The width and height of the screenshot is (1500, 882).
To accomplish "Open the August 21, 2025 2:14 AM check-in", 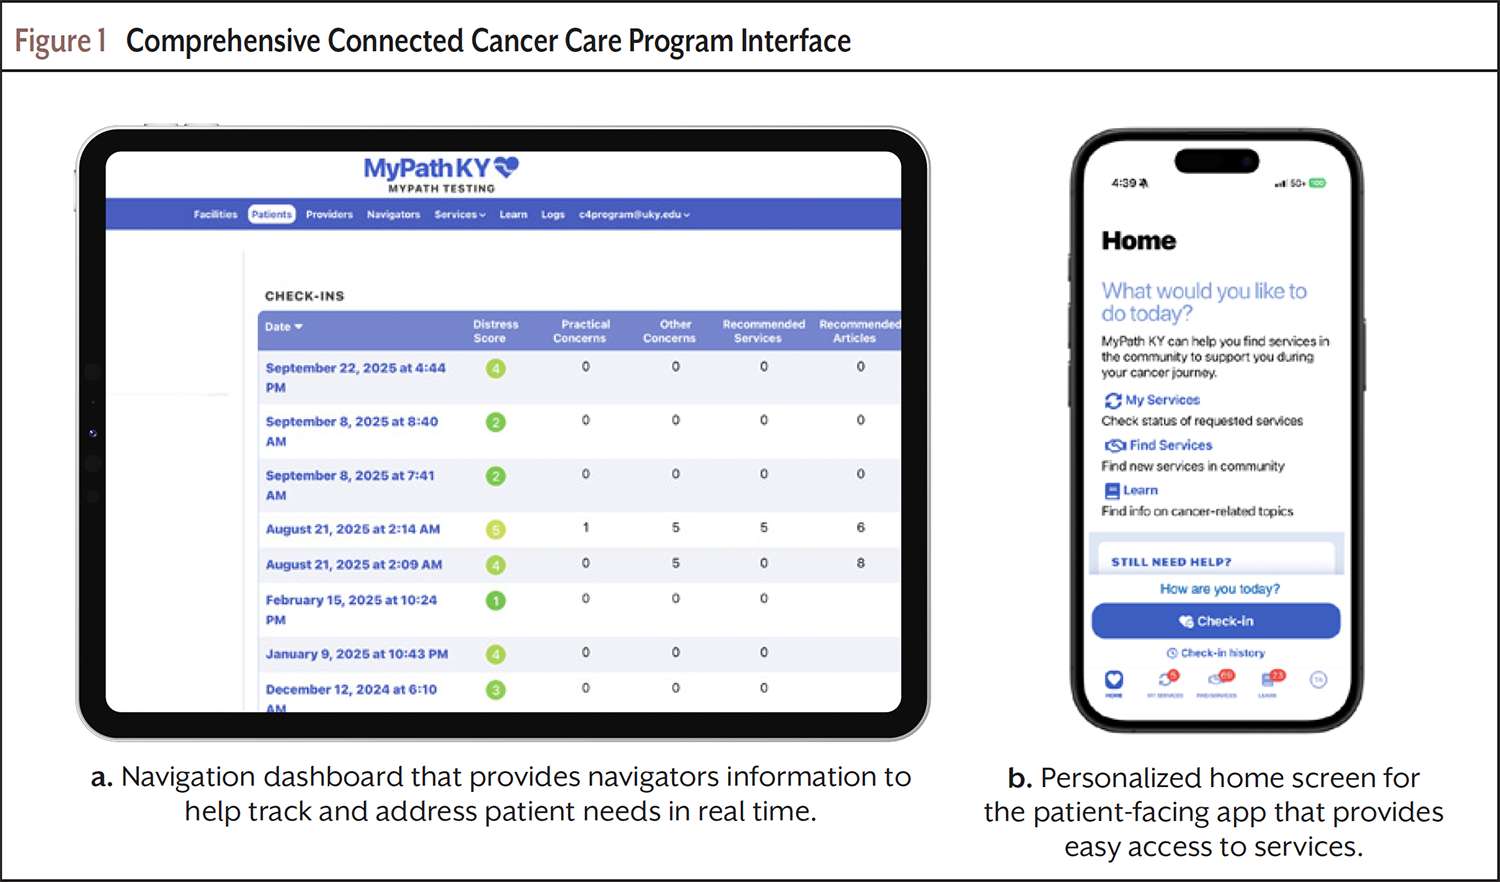I will [x=352, y=529].
